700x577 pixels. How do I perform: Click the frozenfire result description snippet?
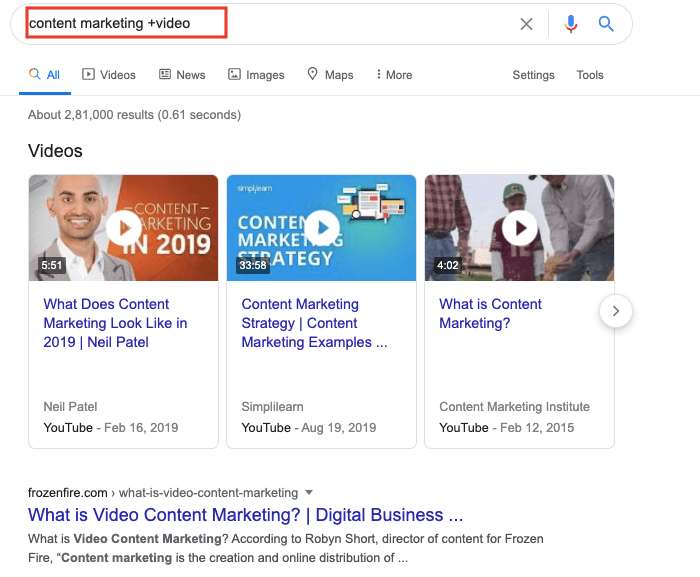click(286, 548)
